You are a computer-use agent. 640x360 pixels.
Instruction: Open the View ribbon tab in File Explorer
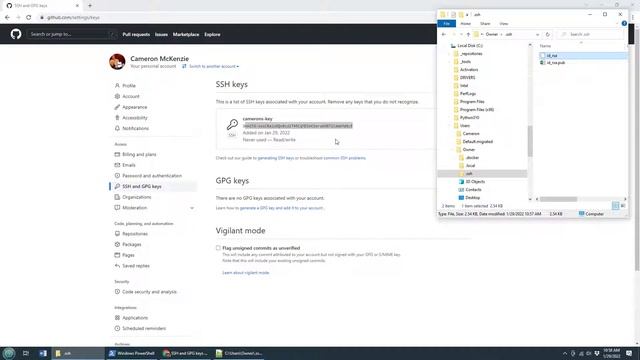coord(504,24)
